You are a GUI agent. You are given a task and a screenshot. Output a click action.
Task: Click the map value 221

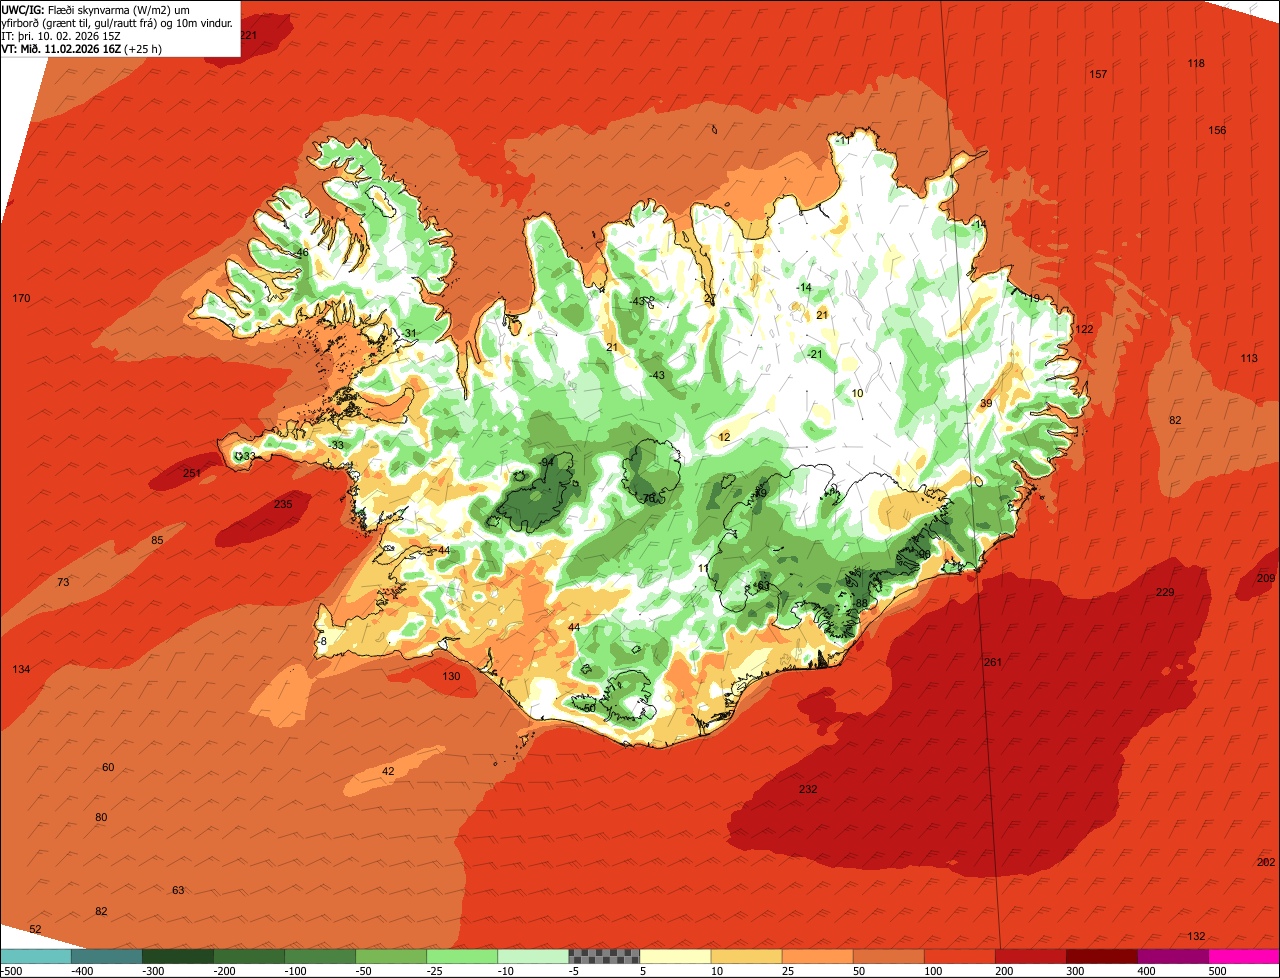coord(249,35)
